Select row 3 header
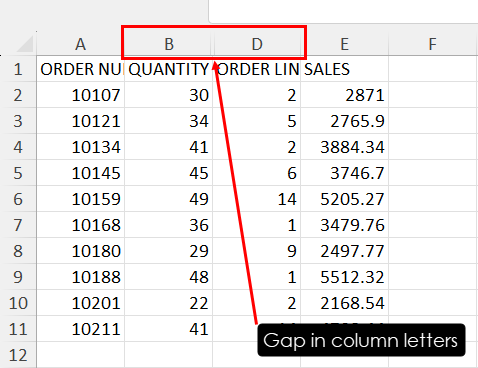The width and height of the screenshot is (478, 368). (18, 121)
